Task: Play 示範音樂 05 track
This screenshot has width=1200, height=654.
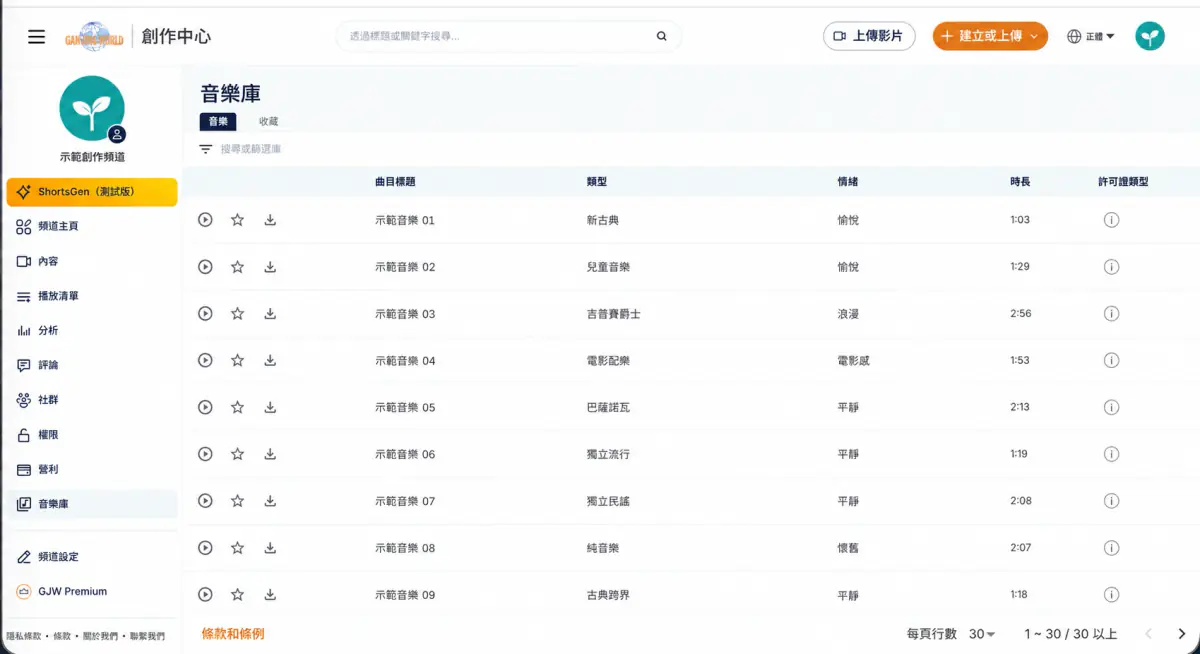Action: [205, 407]
